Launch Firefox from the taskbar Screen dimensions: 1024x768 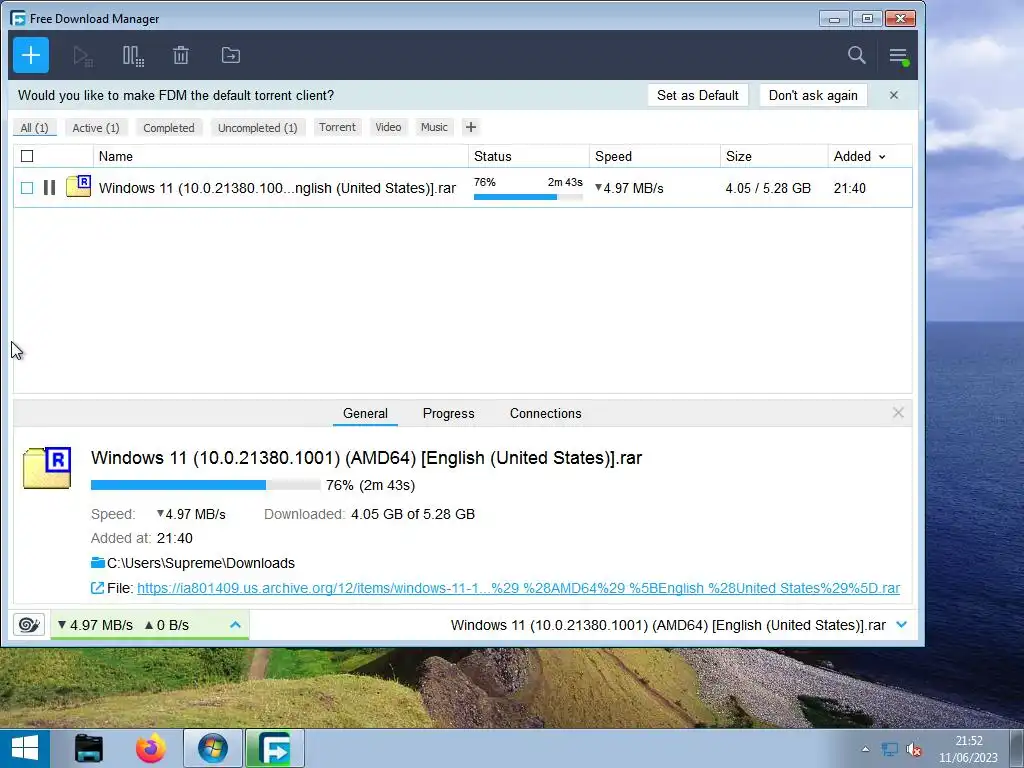(151, 748)
